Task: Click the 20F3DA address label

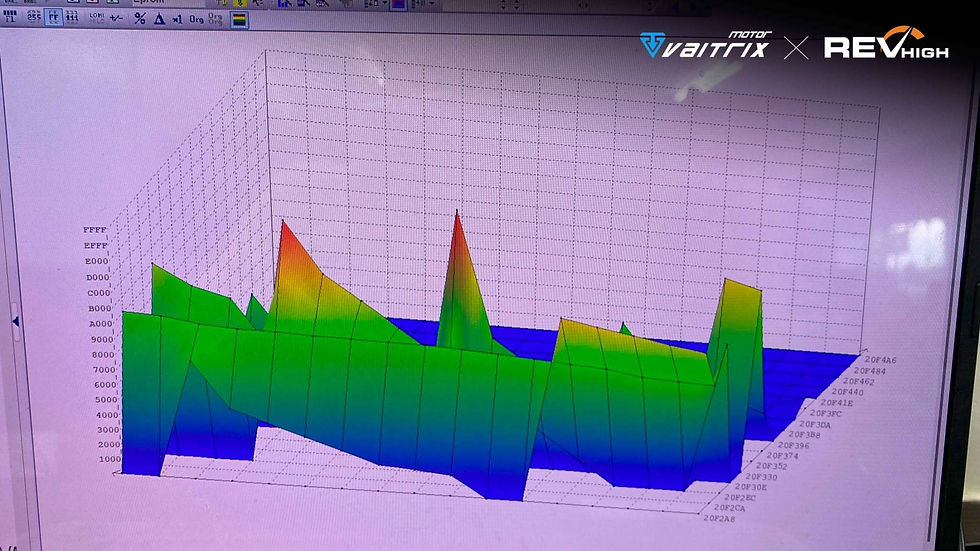Action: (815, 425)
